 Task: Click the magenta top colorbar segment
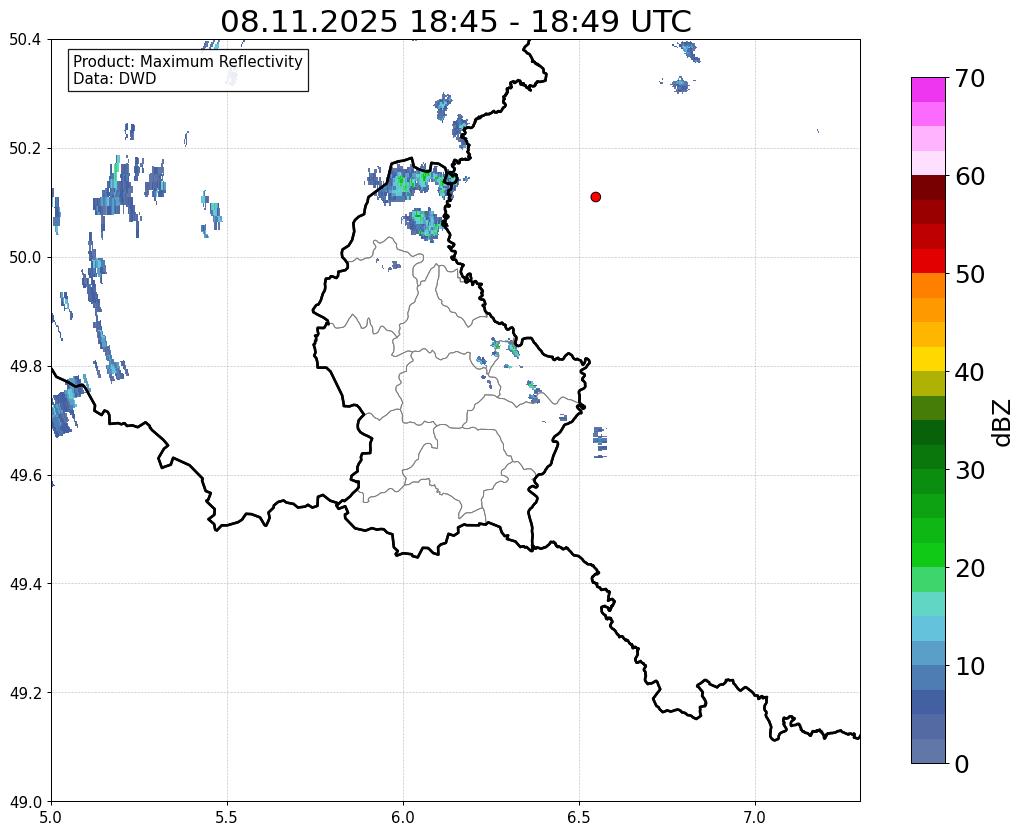point(928,90)
